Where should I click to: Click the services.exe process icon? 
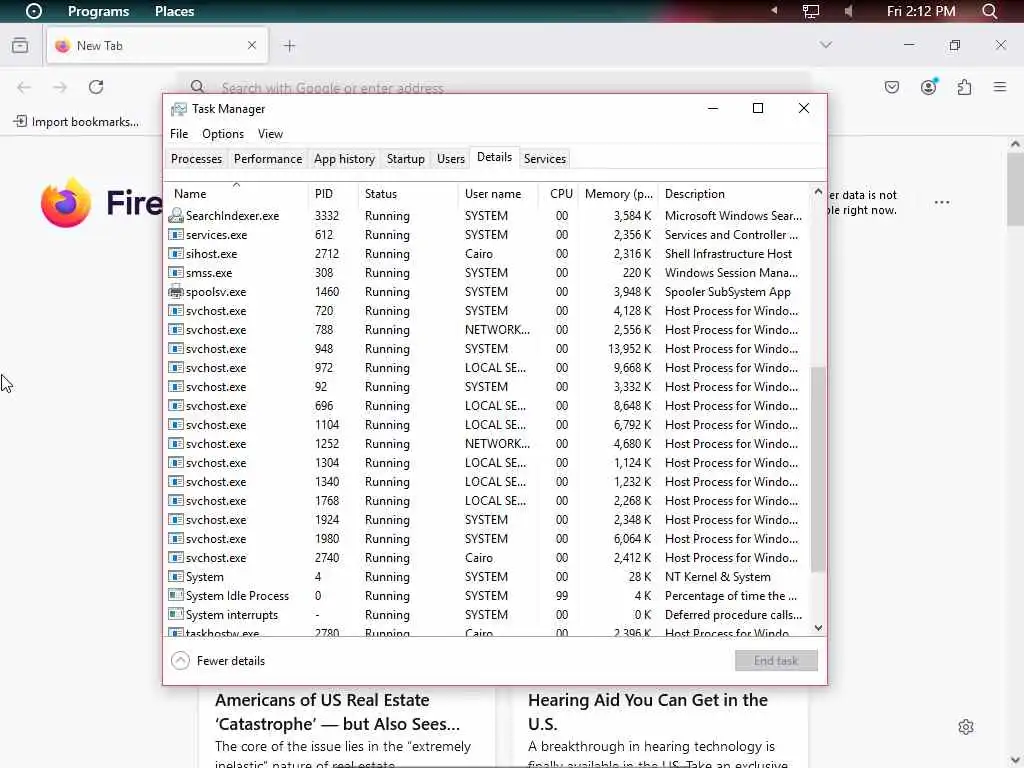(176, 234)
